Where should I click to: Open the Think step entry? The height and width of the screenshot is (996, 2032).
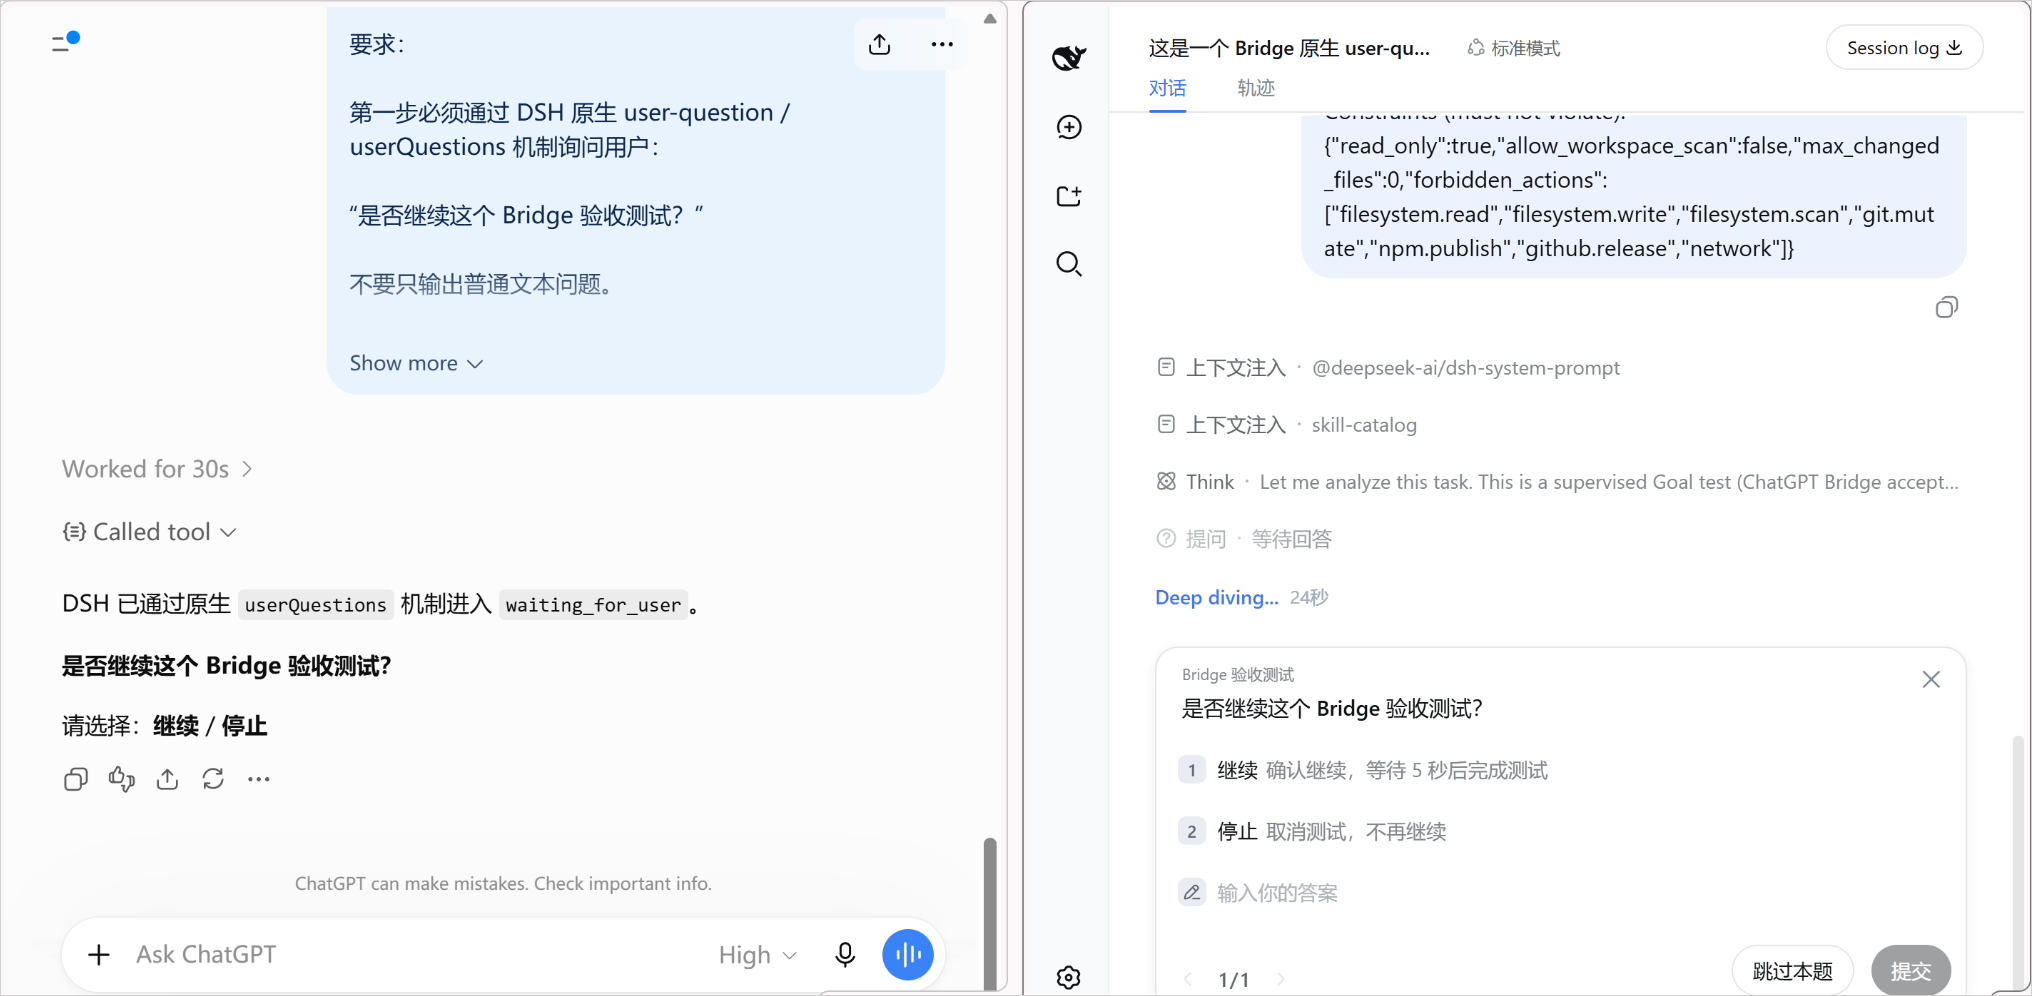coord(1557,482)
